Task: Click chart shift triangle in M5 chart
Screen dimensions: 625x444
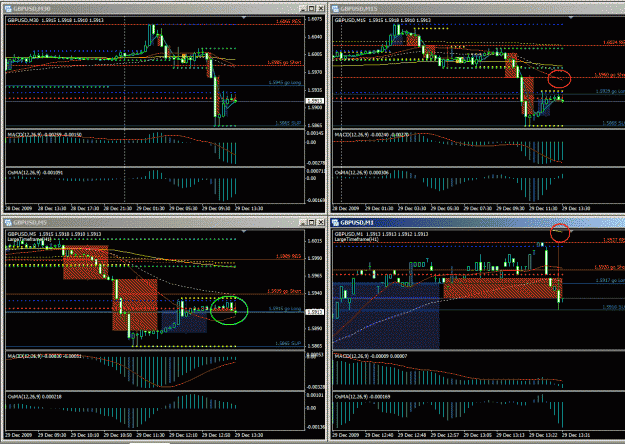Action: pos(244,232)
